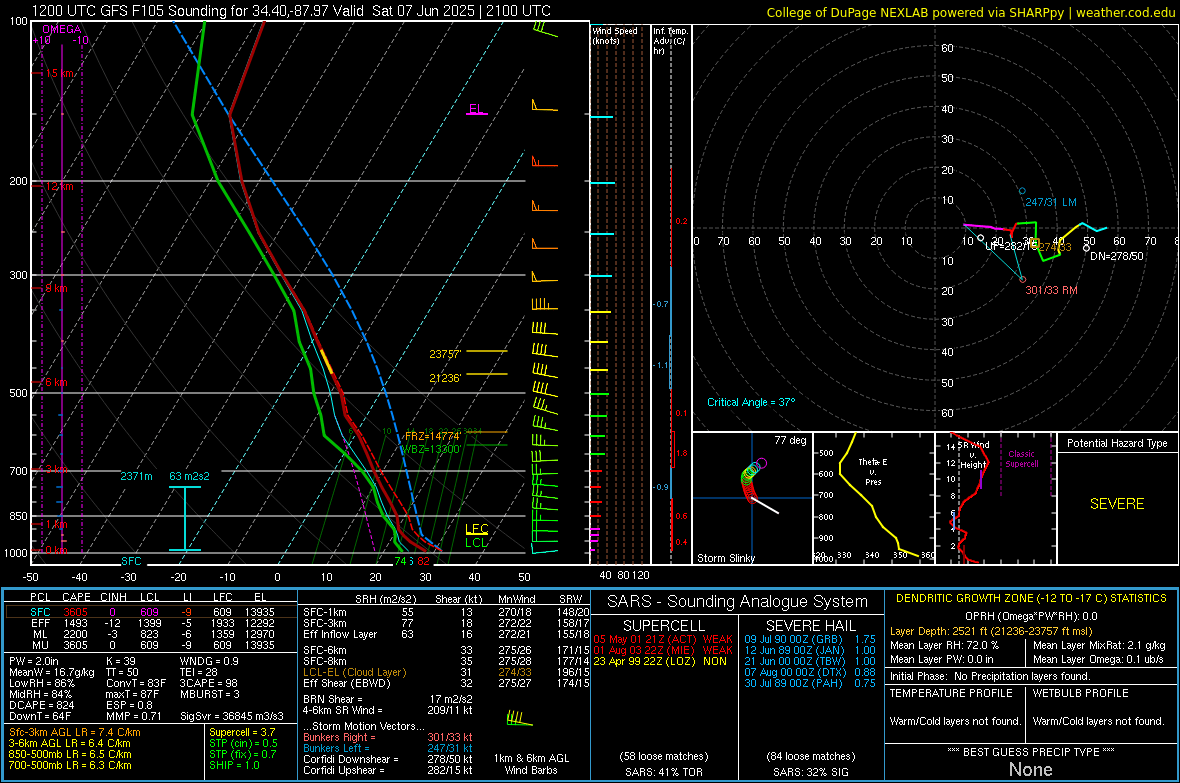Click the DCAPE = 824 value

[x=41, y=705]
